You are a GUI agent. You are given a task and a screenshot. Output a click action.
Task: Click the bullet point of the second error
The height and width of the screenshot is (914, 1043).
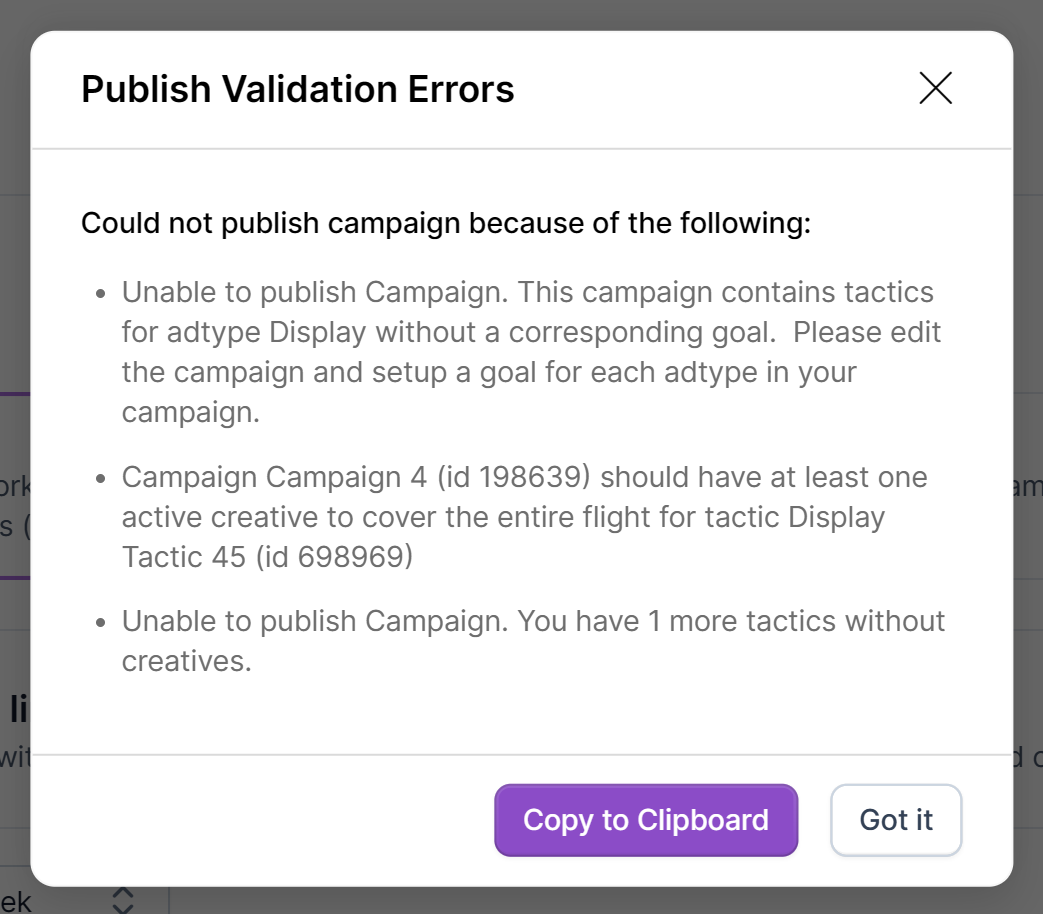tap(100, 478)
